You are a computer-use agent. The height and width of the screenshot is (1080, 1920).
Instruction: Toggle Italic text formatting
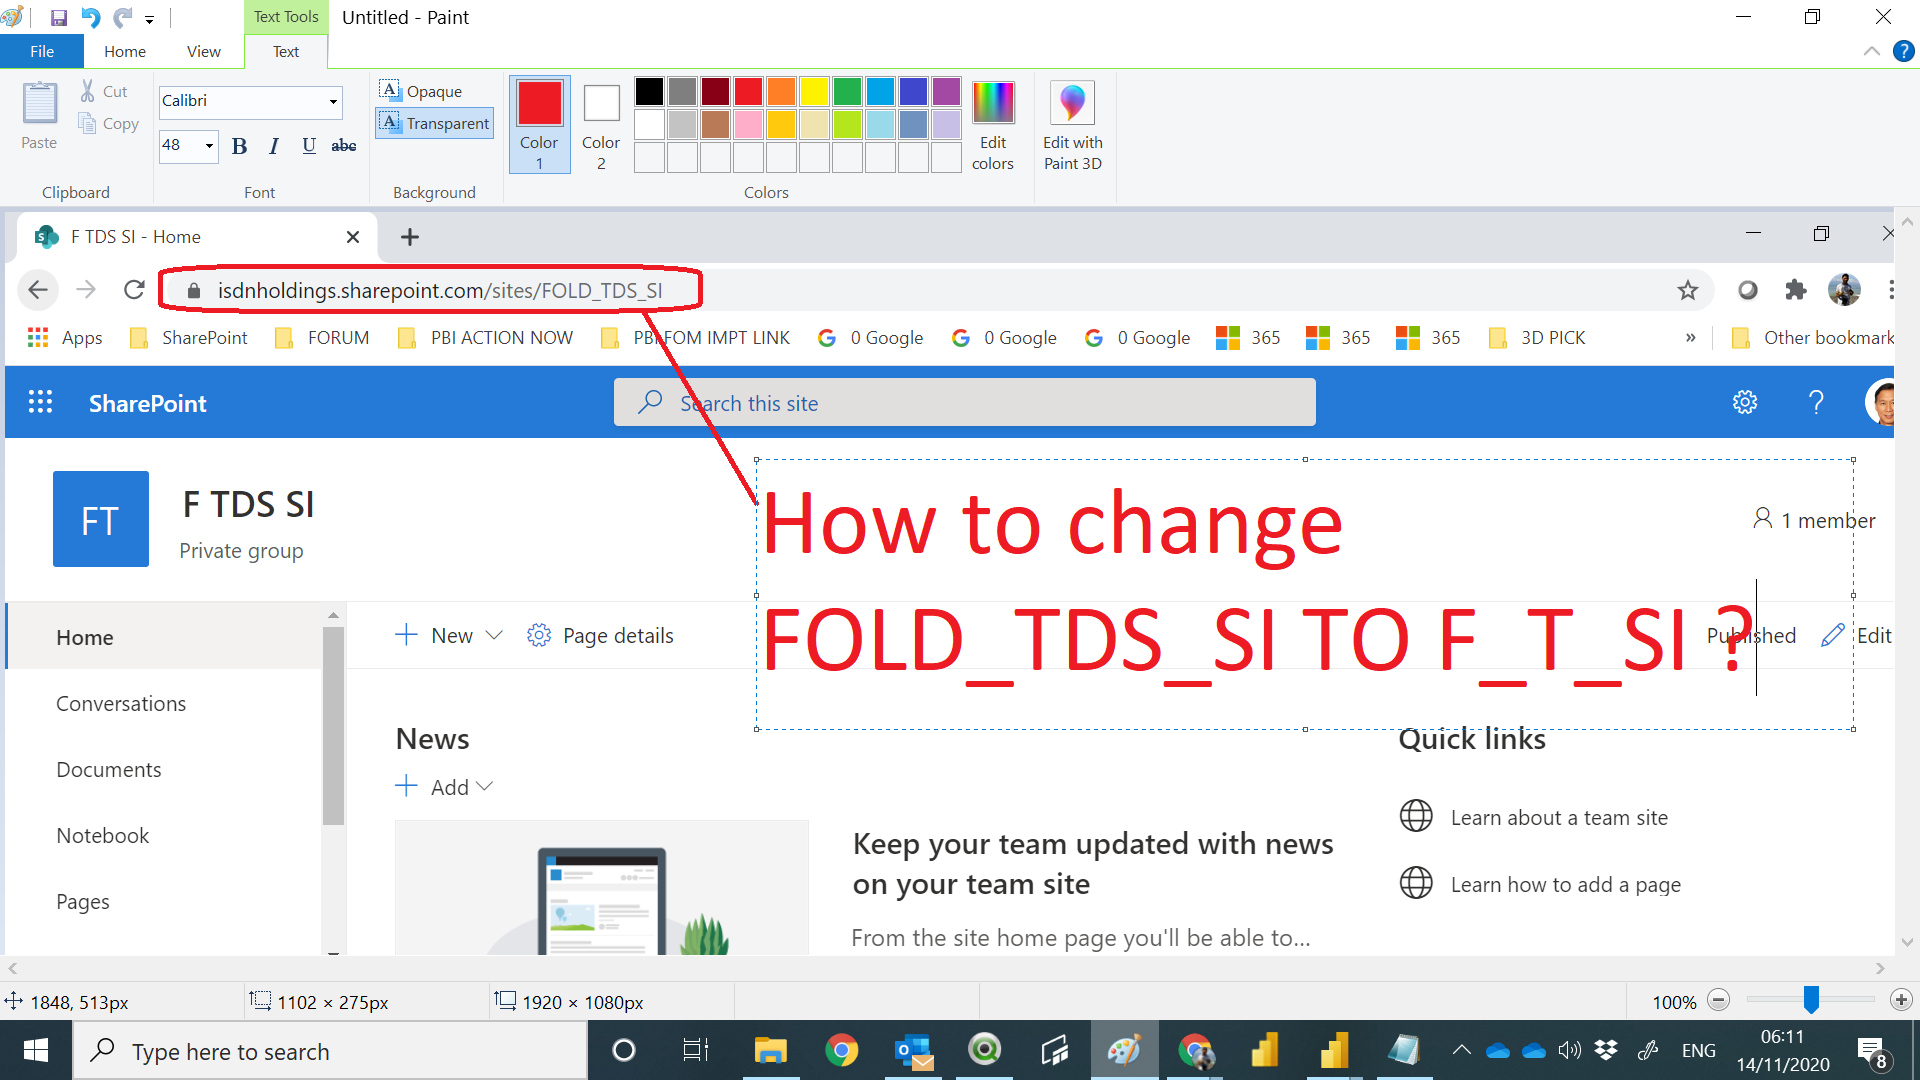pyautogui.click(x=273, y=146)
